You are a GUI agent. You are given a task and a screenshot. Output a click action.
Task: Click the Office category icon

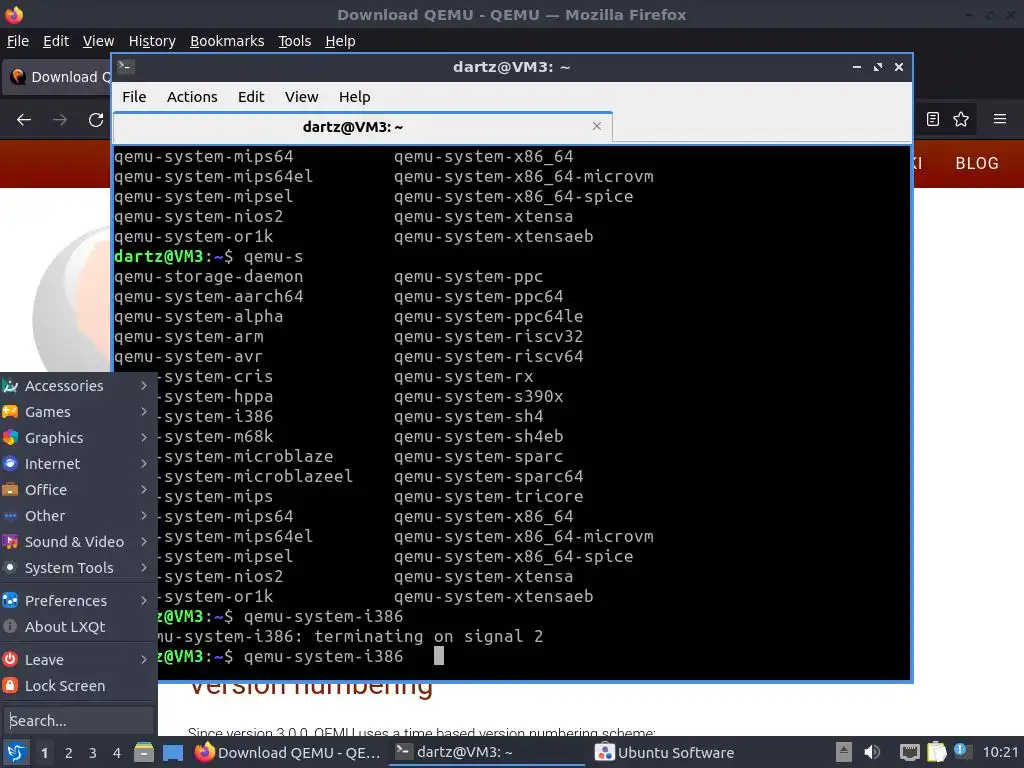point(10,490)
